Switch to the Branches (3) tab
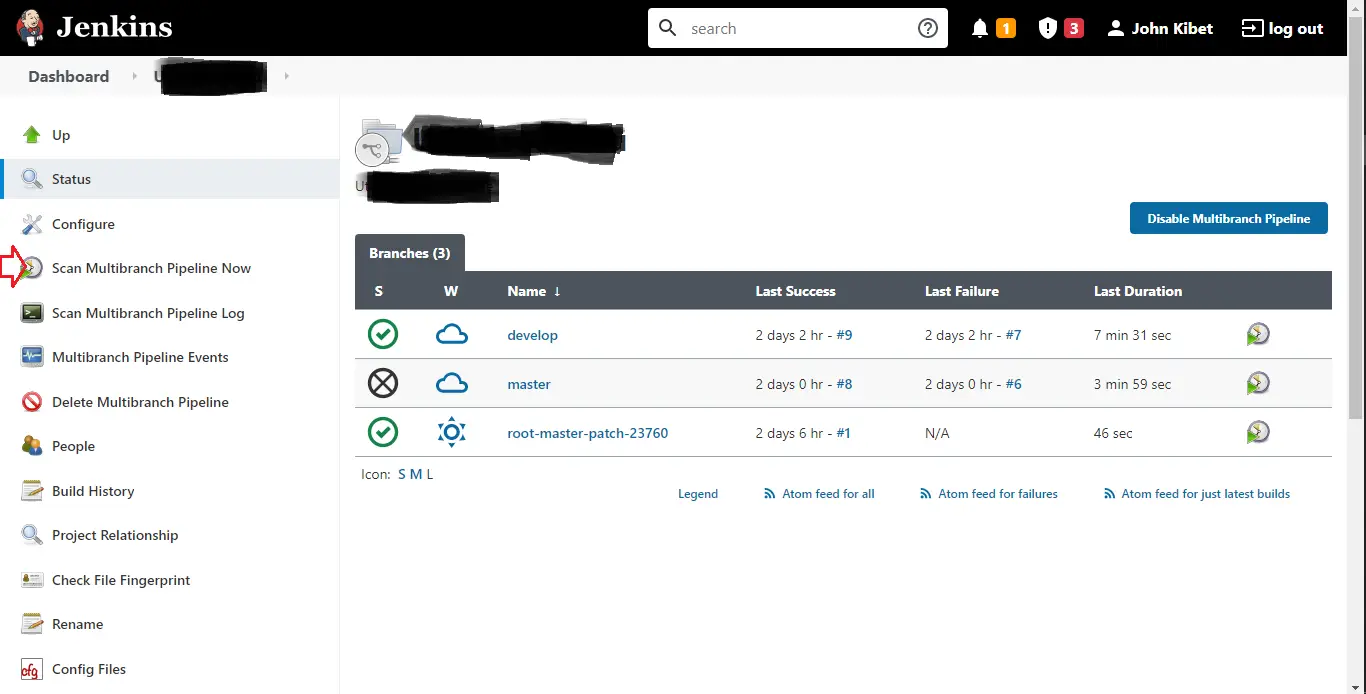 (x=409, y=252)
